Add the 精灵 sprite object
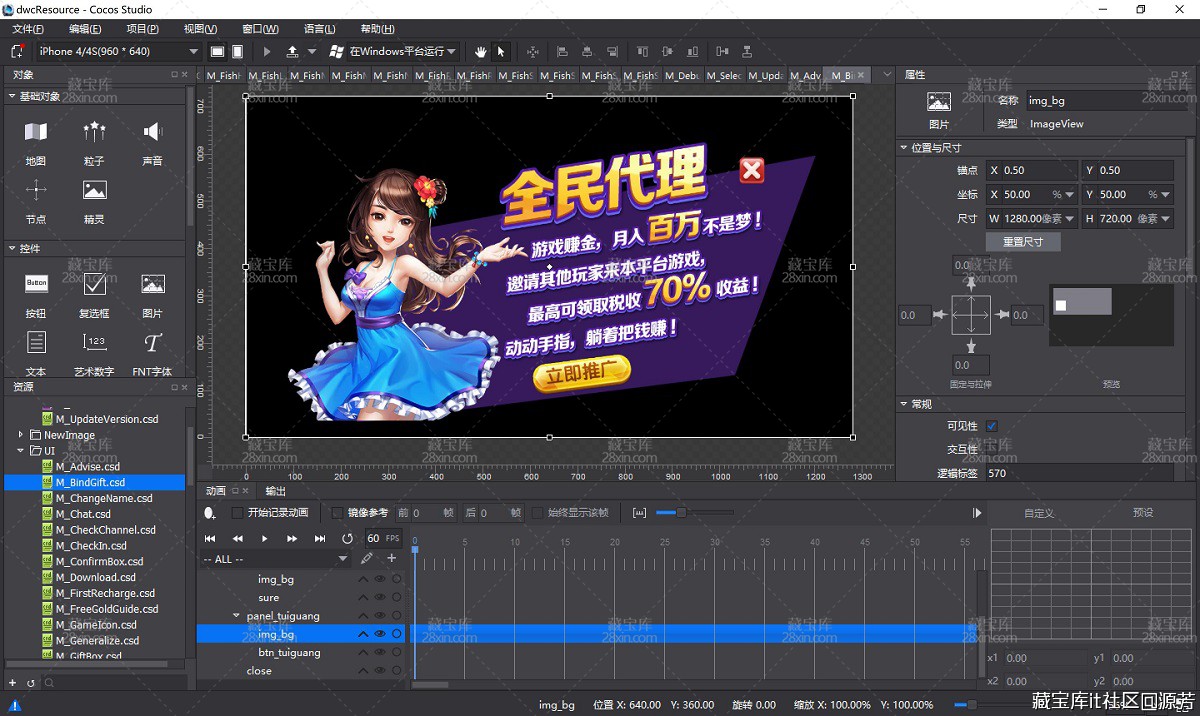The height and width of the screenshot is (716, 1200). tap(94, 201)
